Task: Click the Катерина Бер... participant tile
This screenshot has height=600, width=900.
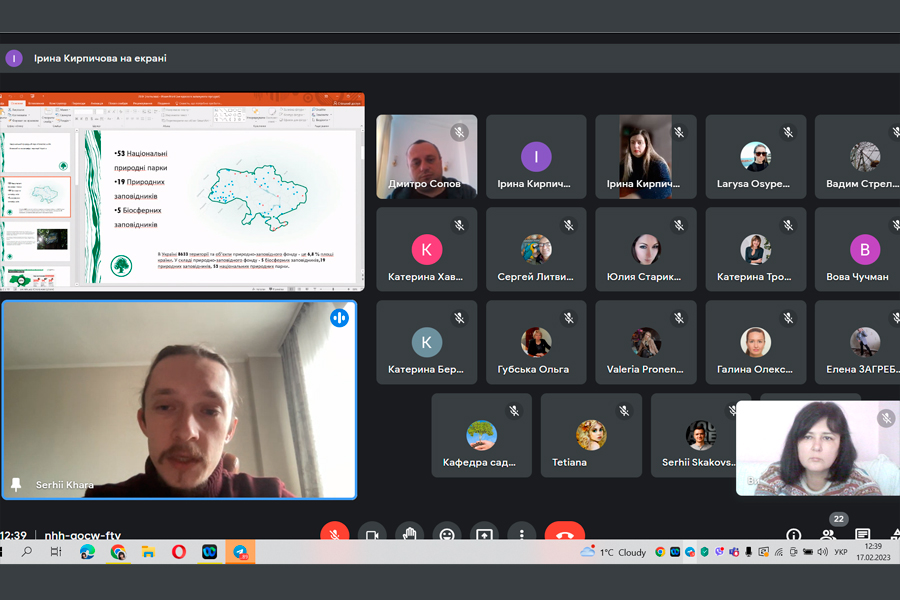Action: [426, 342]
